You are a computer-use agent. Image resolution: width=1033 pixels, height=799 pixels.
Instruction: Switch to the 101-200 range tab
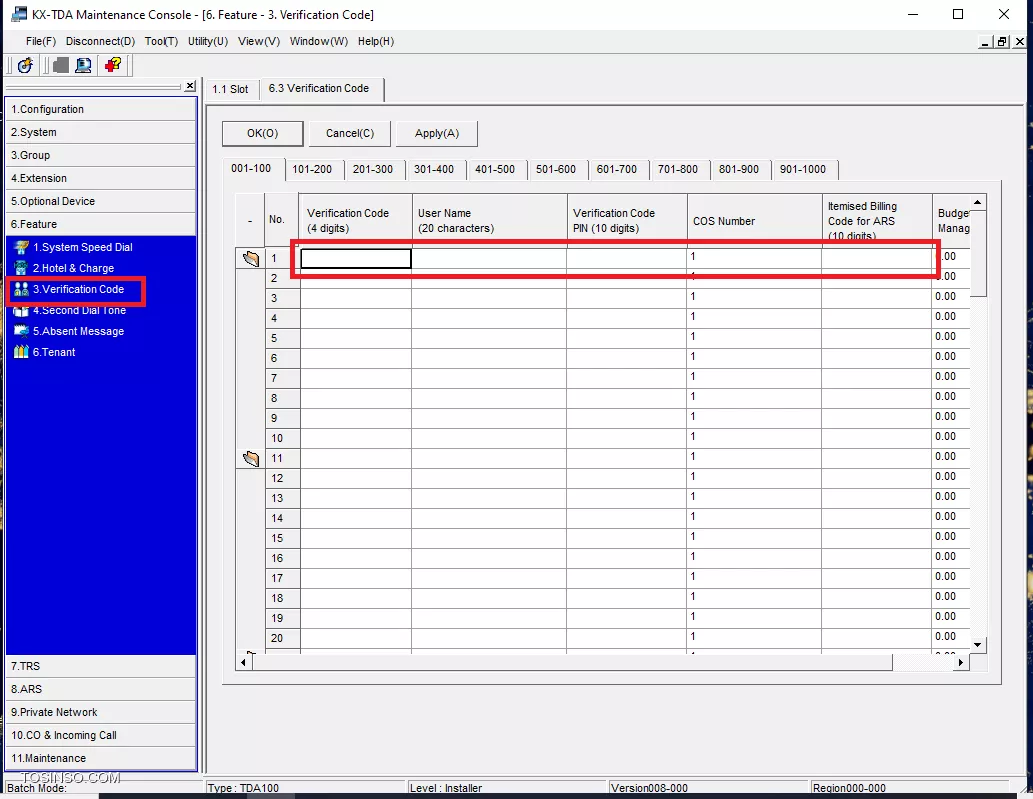(312, 169)
